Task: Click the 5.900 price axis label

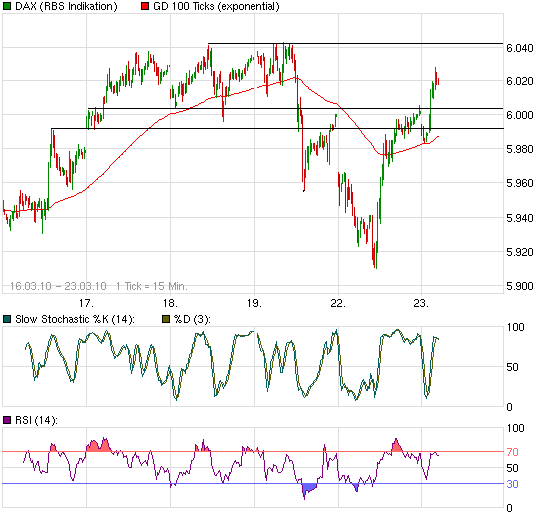Action: (520, 286)
